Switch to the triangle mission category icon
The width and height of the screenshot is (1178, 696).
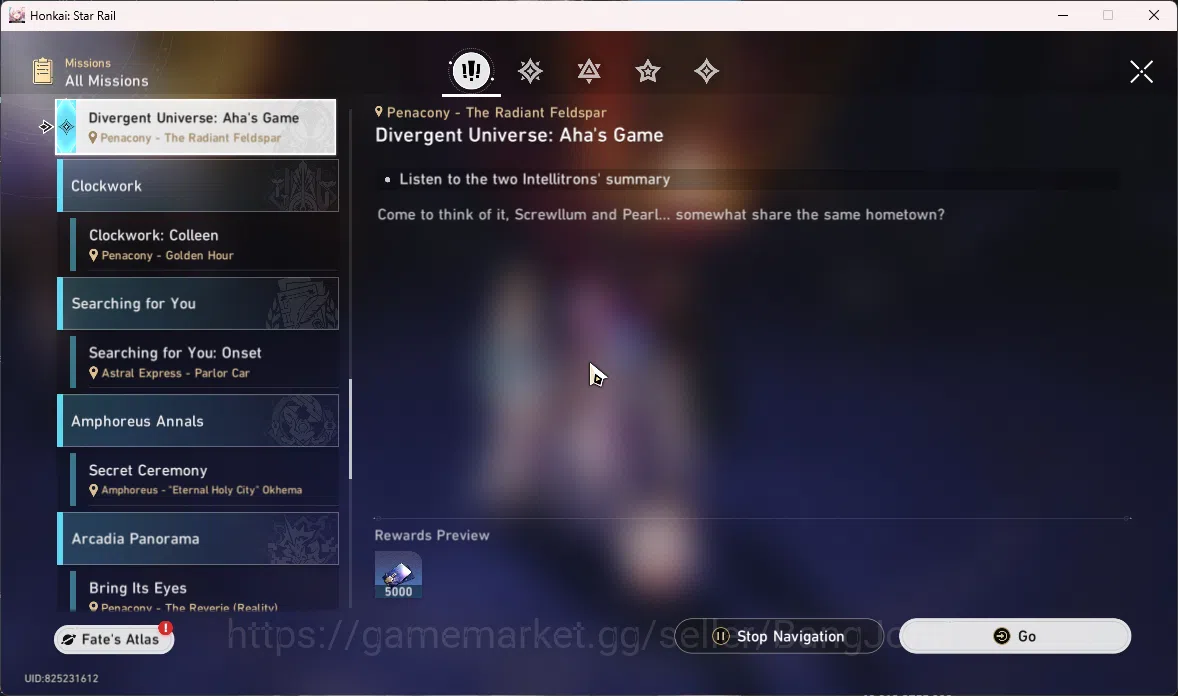point(589,71)
